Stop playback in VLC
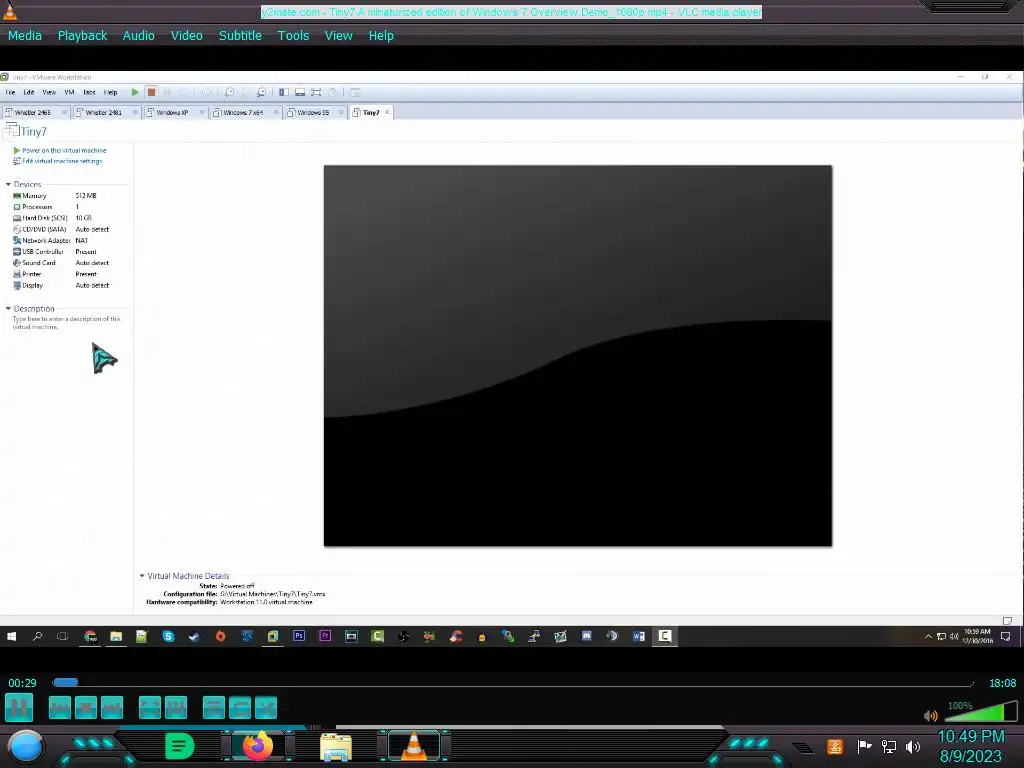The height and width of the screenshot is (768, 1024). click(86, 707)
